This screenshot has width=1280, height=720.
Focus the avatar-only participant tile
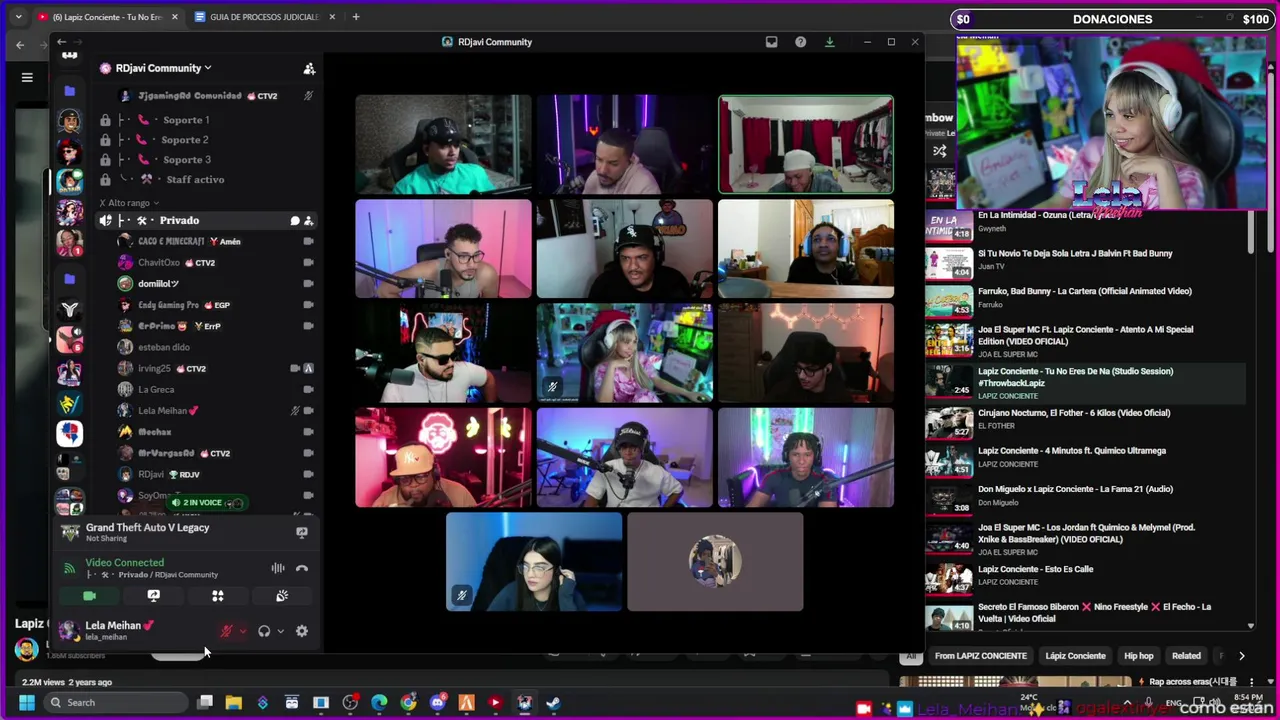[715, 561]
